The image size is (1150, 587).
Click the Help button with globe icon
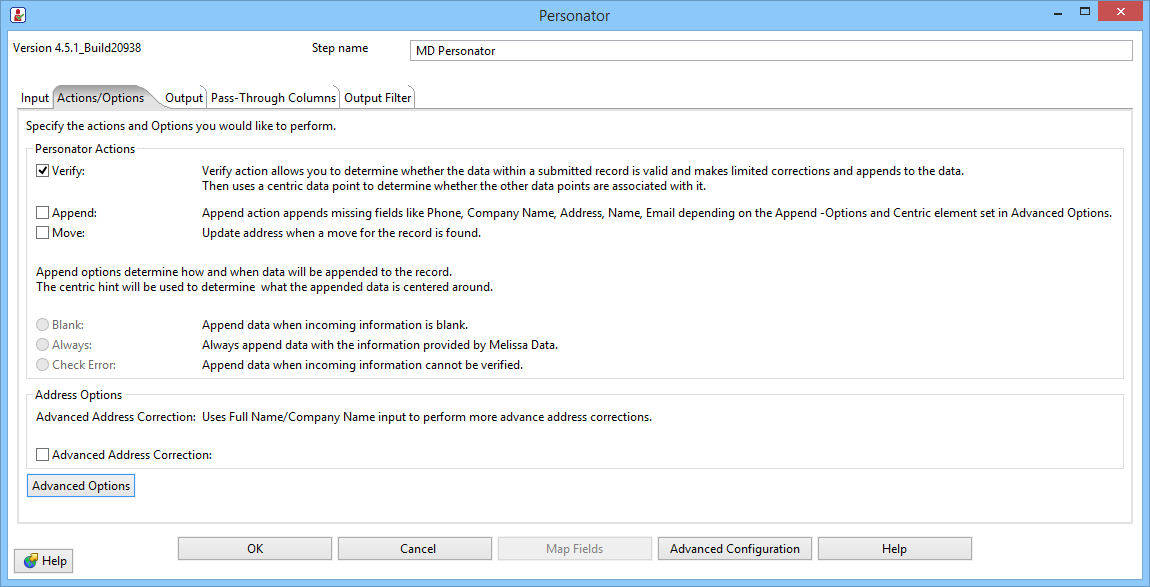[x=44, y=561]
